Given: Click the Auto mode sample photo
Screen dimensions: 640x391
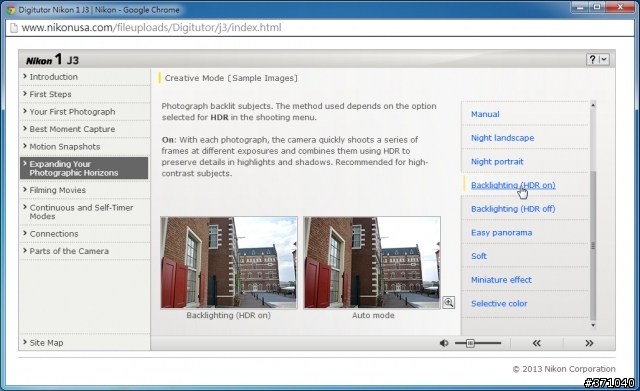Looking at the screenshot, I should click(372, 262).
